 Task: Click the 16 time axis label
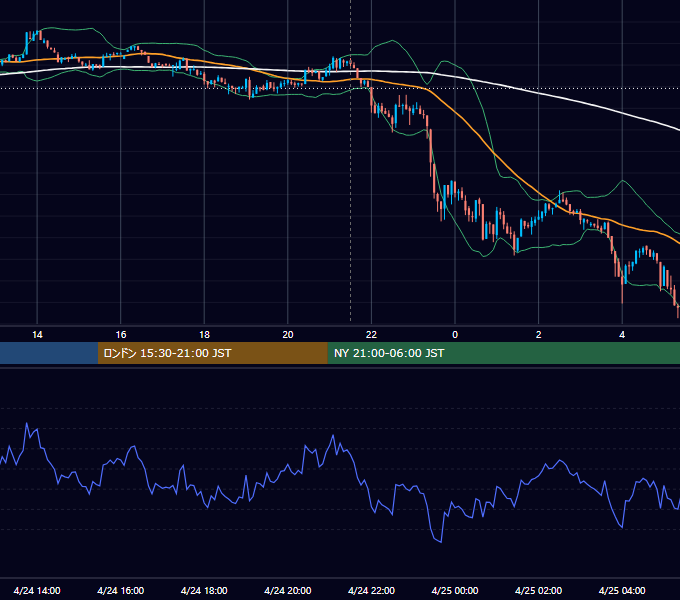click(121, 335)
